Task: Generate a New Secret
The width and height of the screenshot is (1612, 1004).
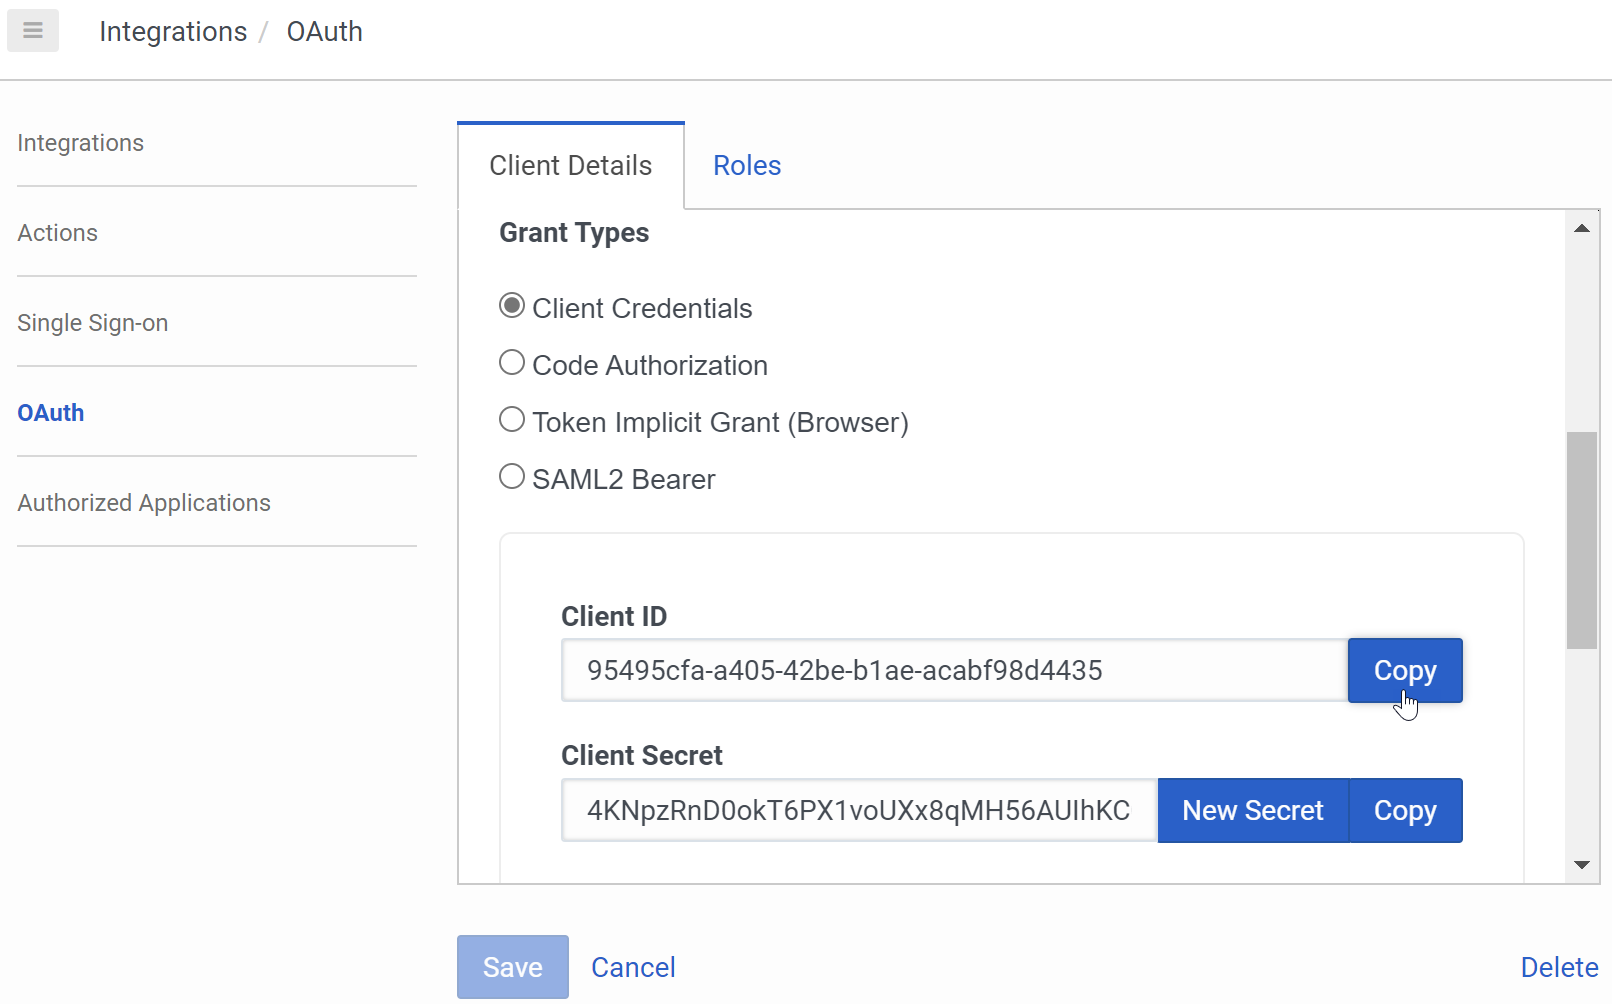Action: [x=1252, y=810]
